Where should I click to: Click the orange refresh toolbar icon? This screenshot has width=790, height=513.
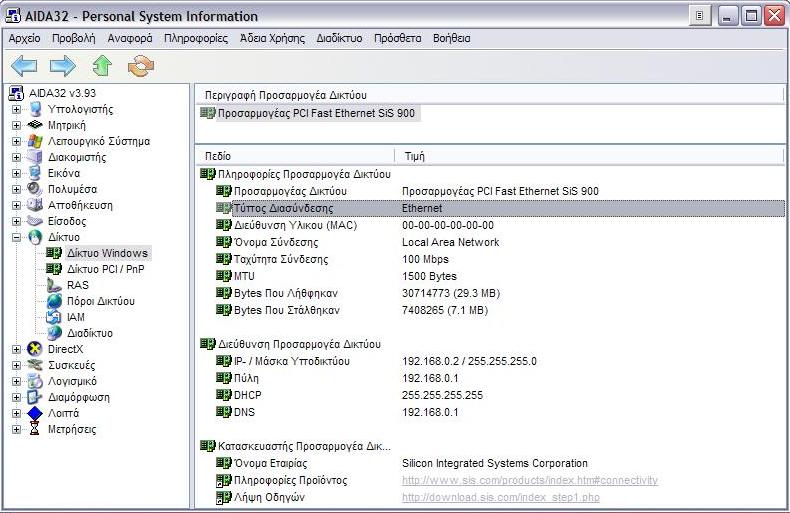[x=141, y=66]
